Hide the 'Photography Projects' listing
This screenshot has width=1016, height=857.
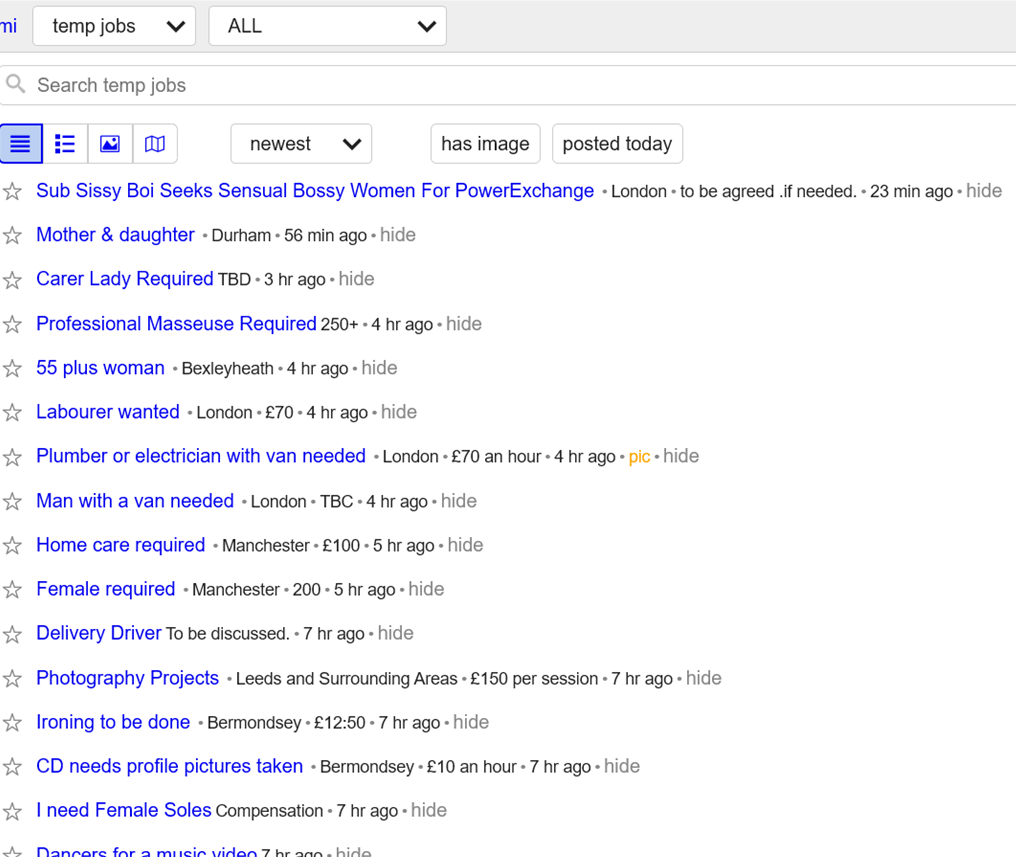(704, 678)
